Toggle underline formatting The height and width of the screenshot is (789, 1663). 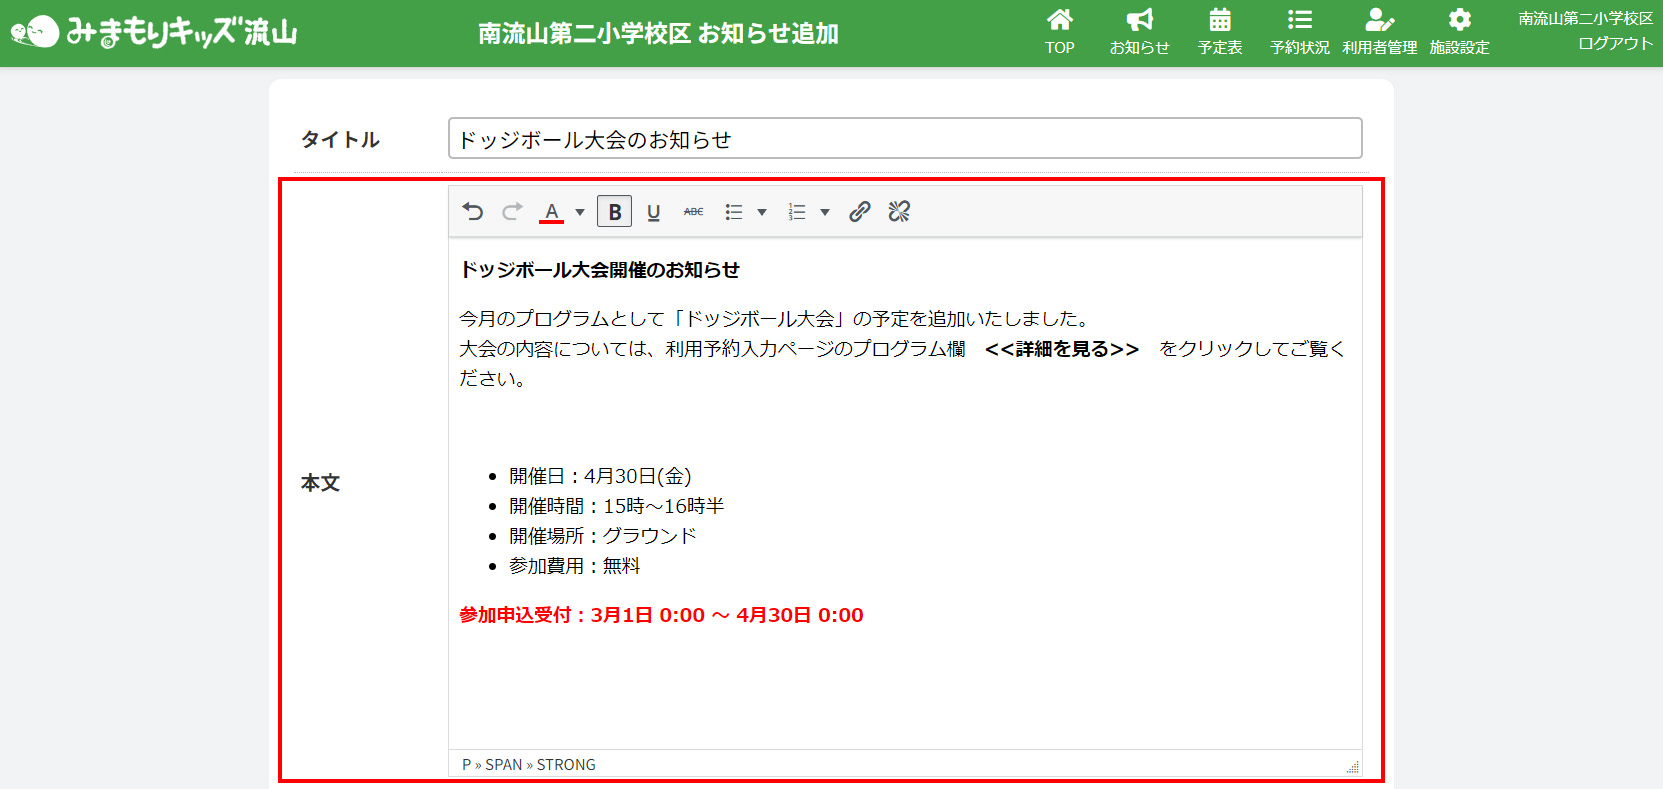coord(653,212)
